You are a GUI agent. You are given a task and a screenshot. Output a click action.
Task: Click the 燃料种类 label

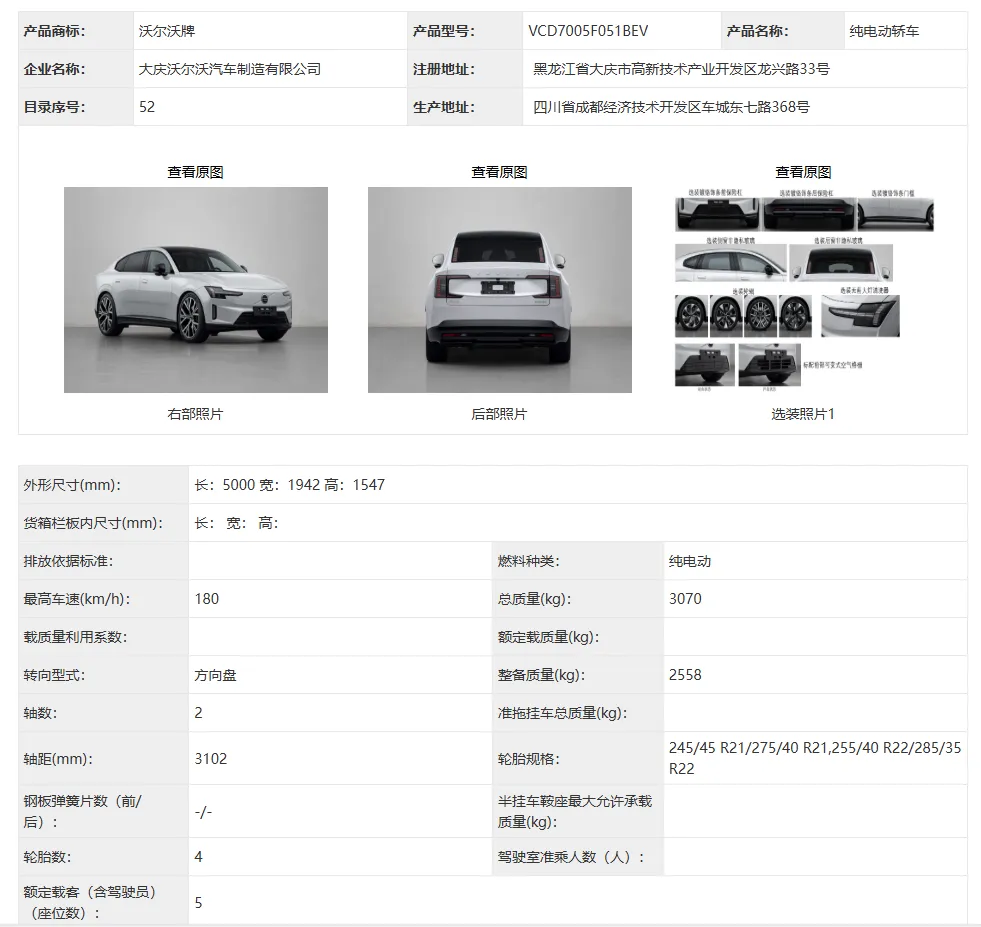pos(529,561)
